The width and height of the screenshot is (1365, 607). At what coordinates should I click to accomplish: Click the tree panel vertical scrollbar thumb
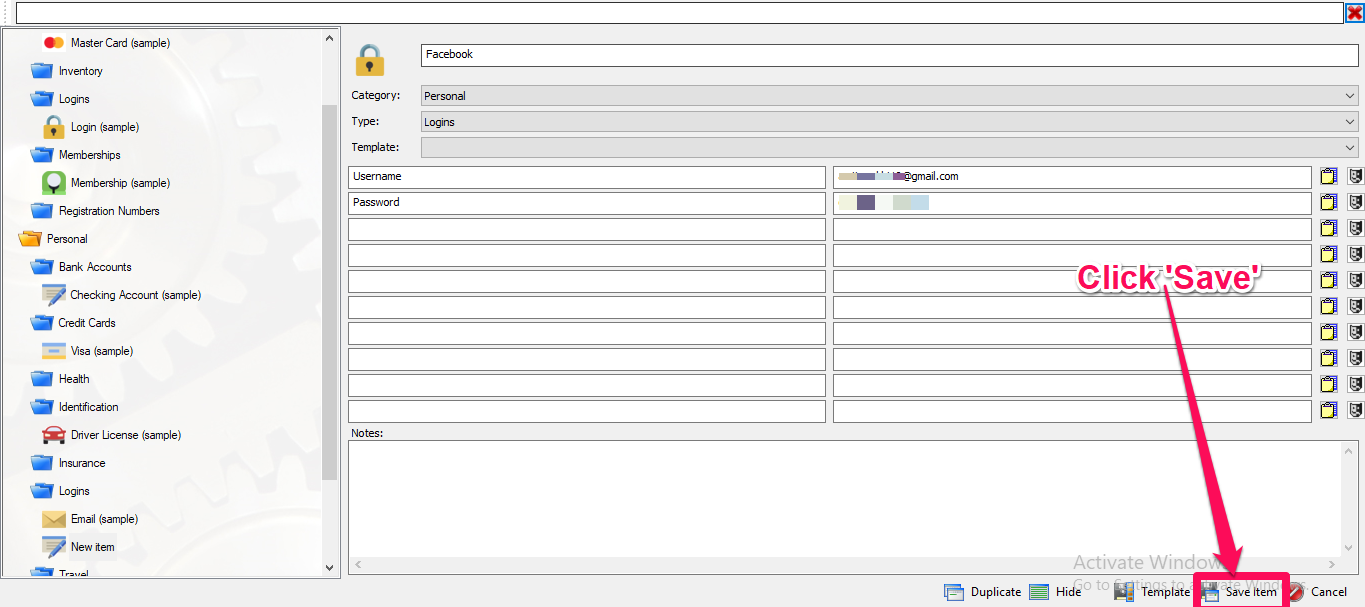click(x=330, y=292)
